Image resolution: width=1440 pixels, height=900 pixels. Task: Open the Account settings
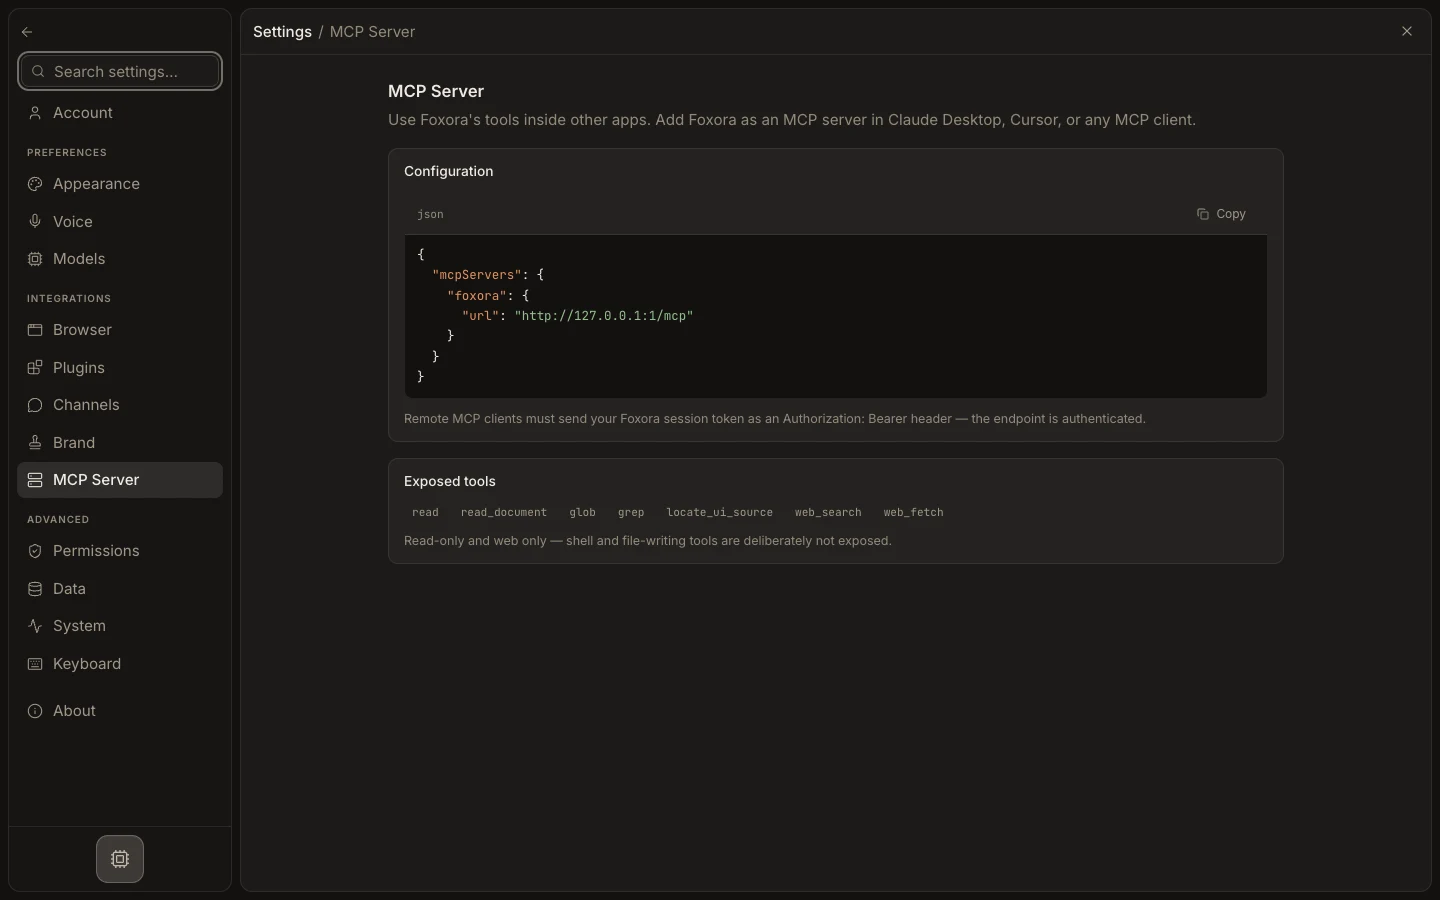tap(120, 113)
